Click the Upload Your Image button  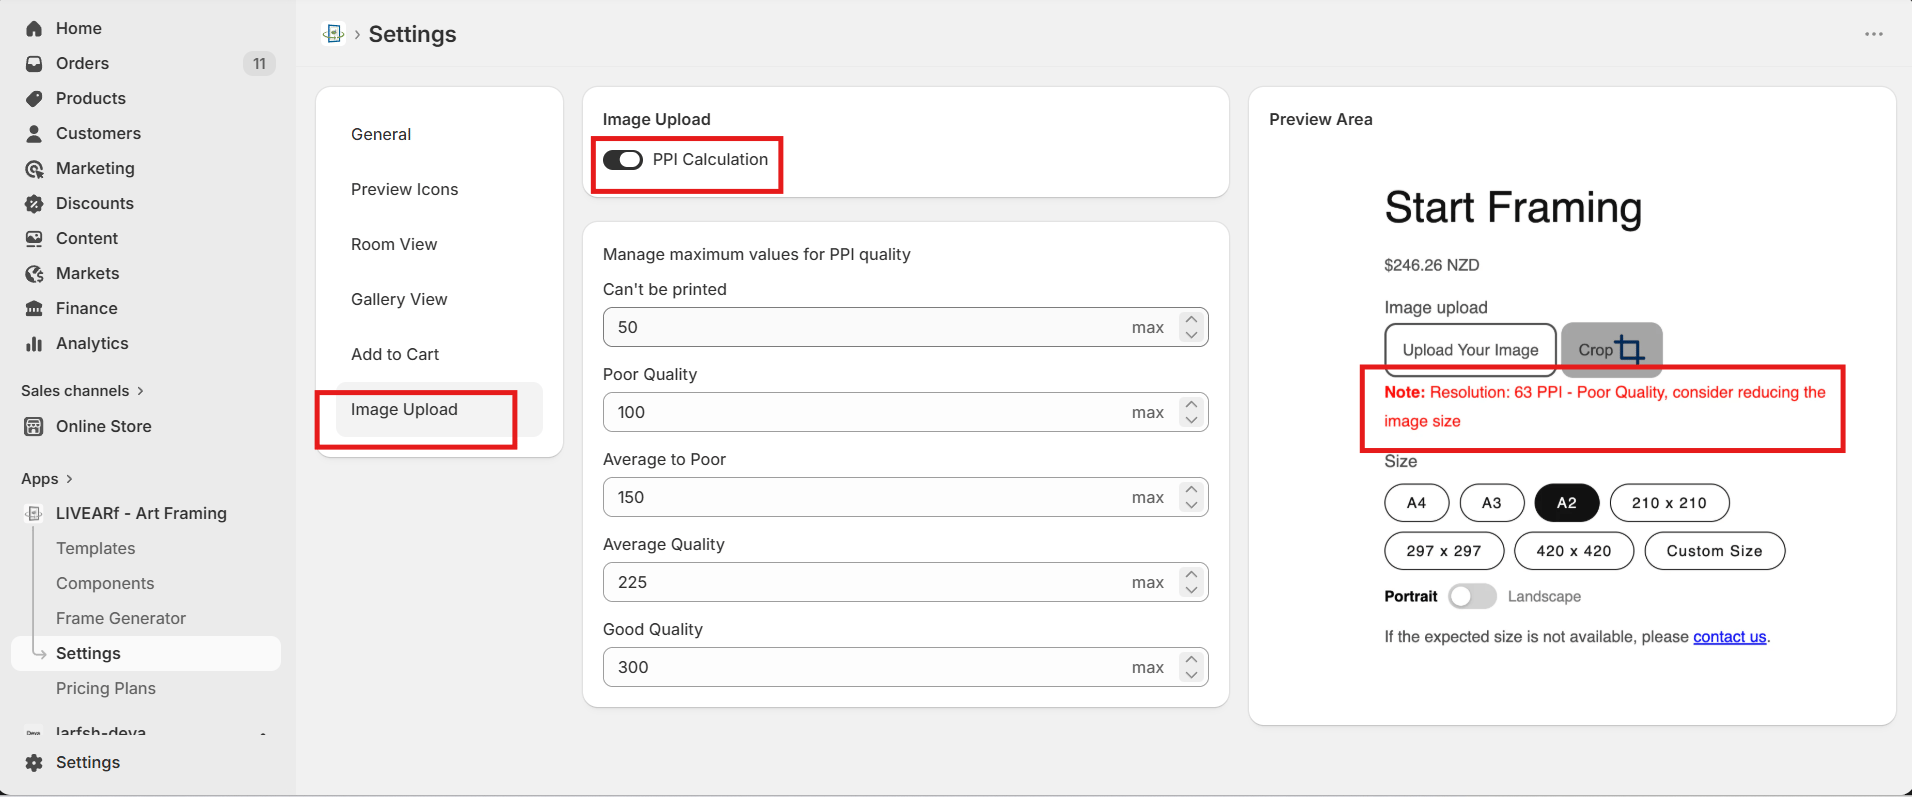1470,350
